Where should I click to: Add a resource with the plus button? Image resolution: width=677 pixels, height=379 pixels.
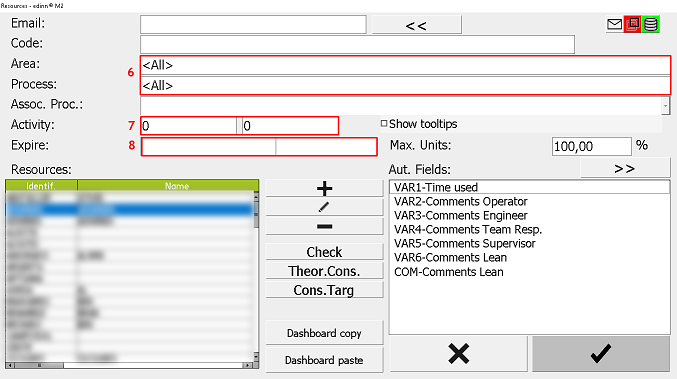[x=324, y=188]
